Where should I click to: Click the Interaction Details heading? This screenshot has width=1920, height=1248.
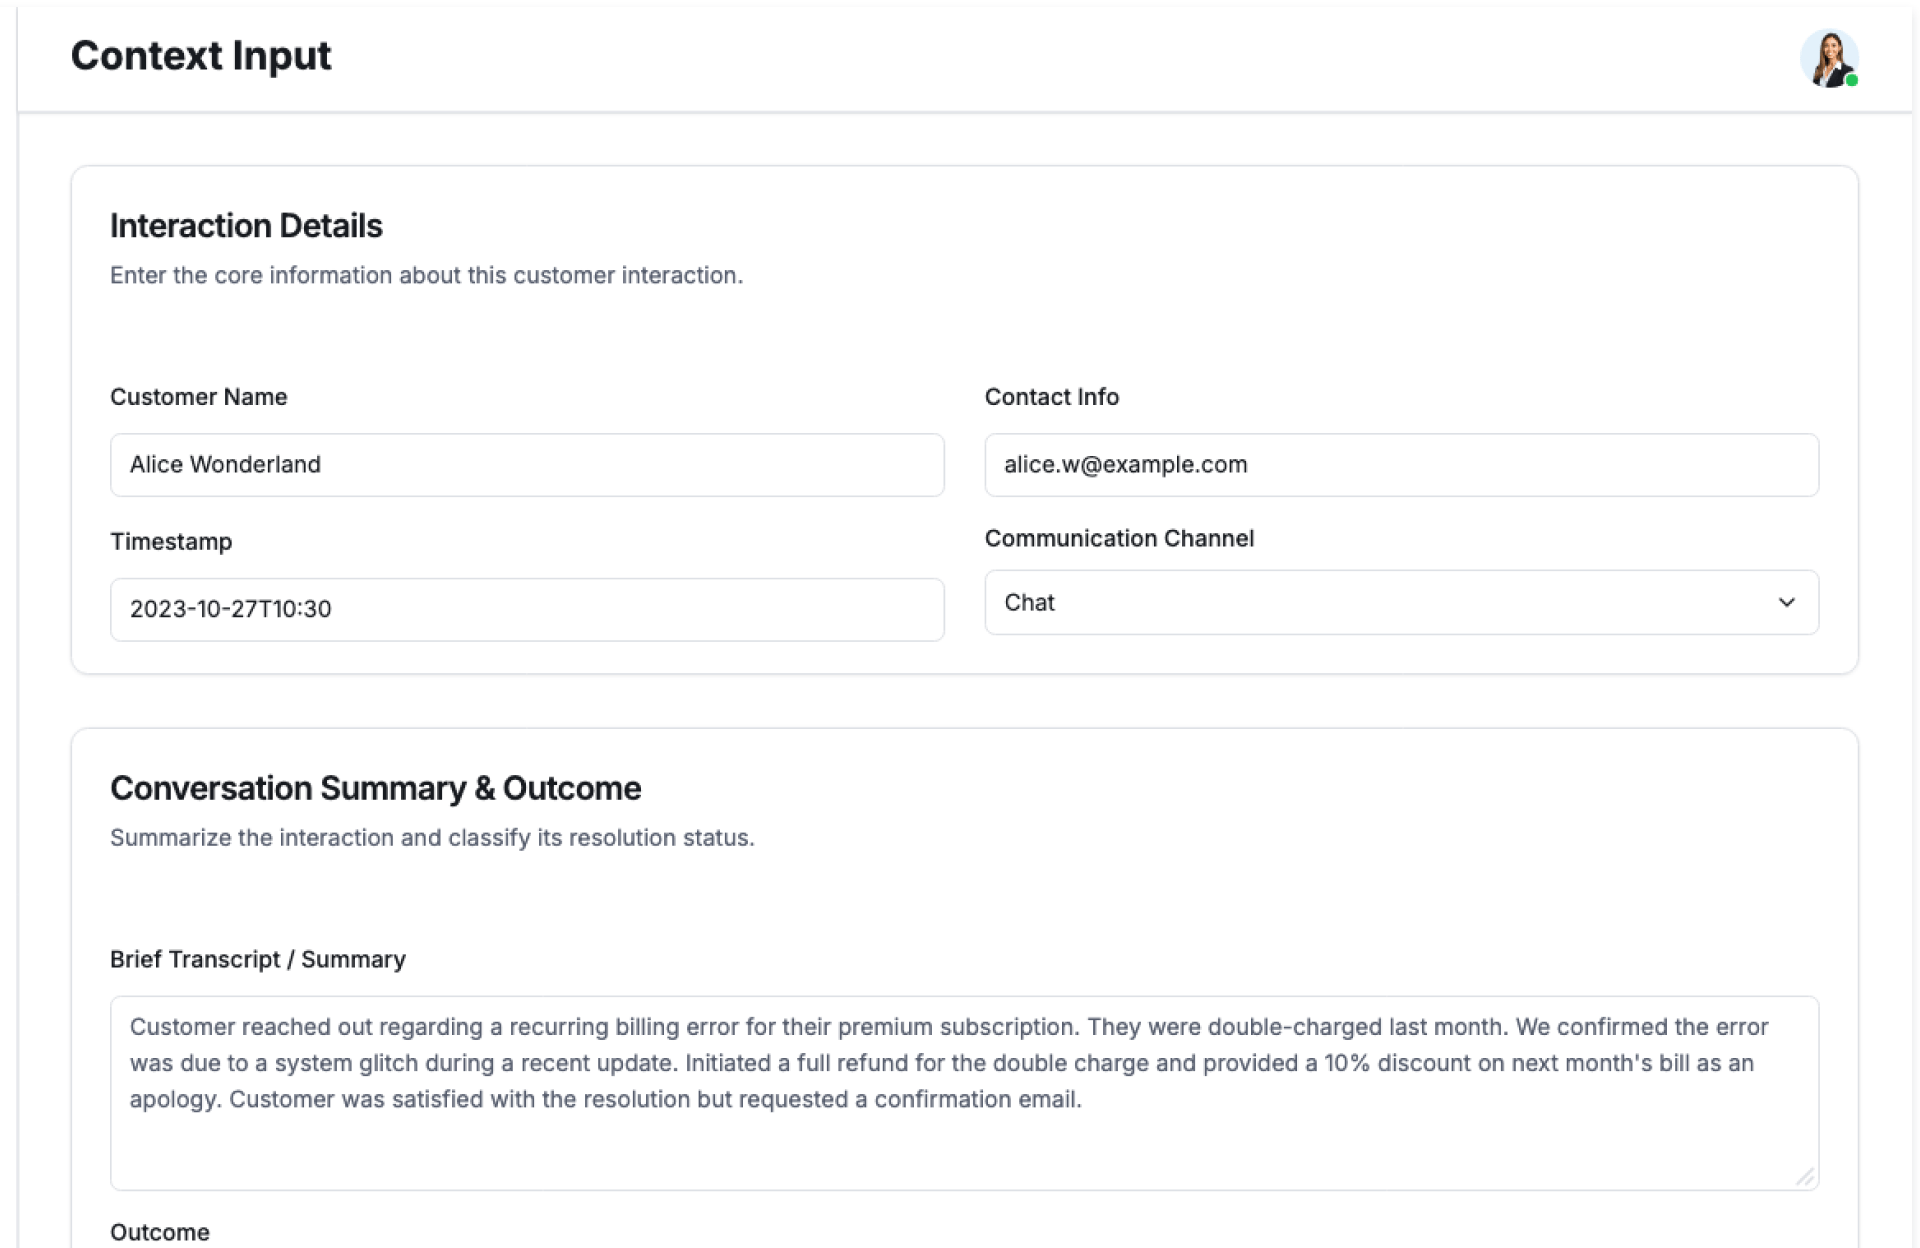click(x=246, y=226)
